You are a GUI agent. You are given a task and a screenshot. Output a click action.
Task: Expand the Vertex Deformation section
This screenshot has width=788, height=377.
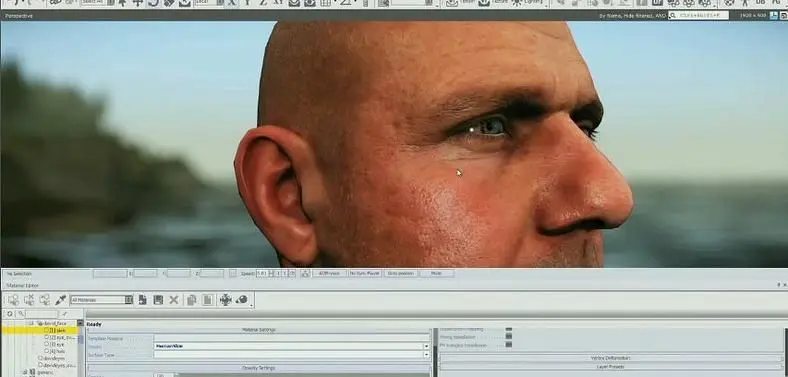click(x=611, y=358)
